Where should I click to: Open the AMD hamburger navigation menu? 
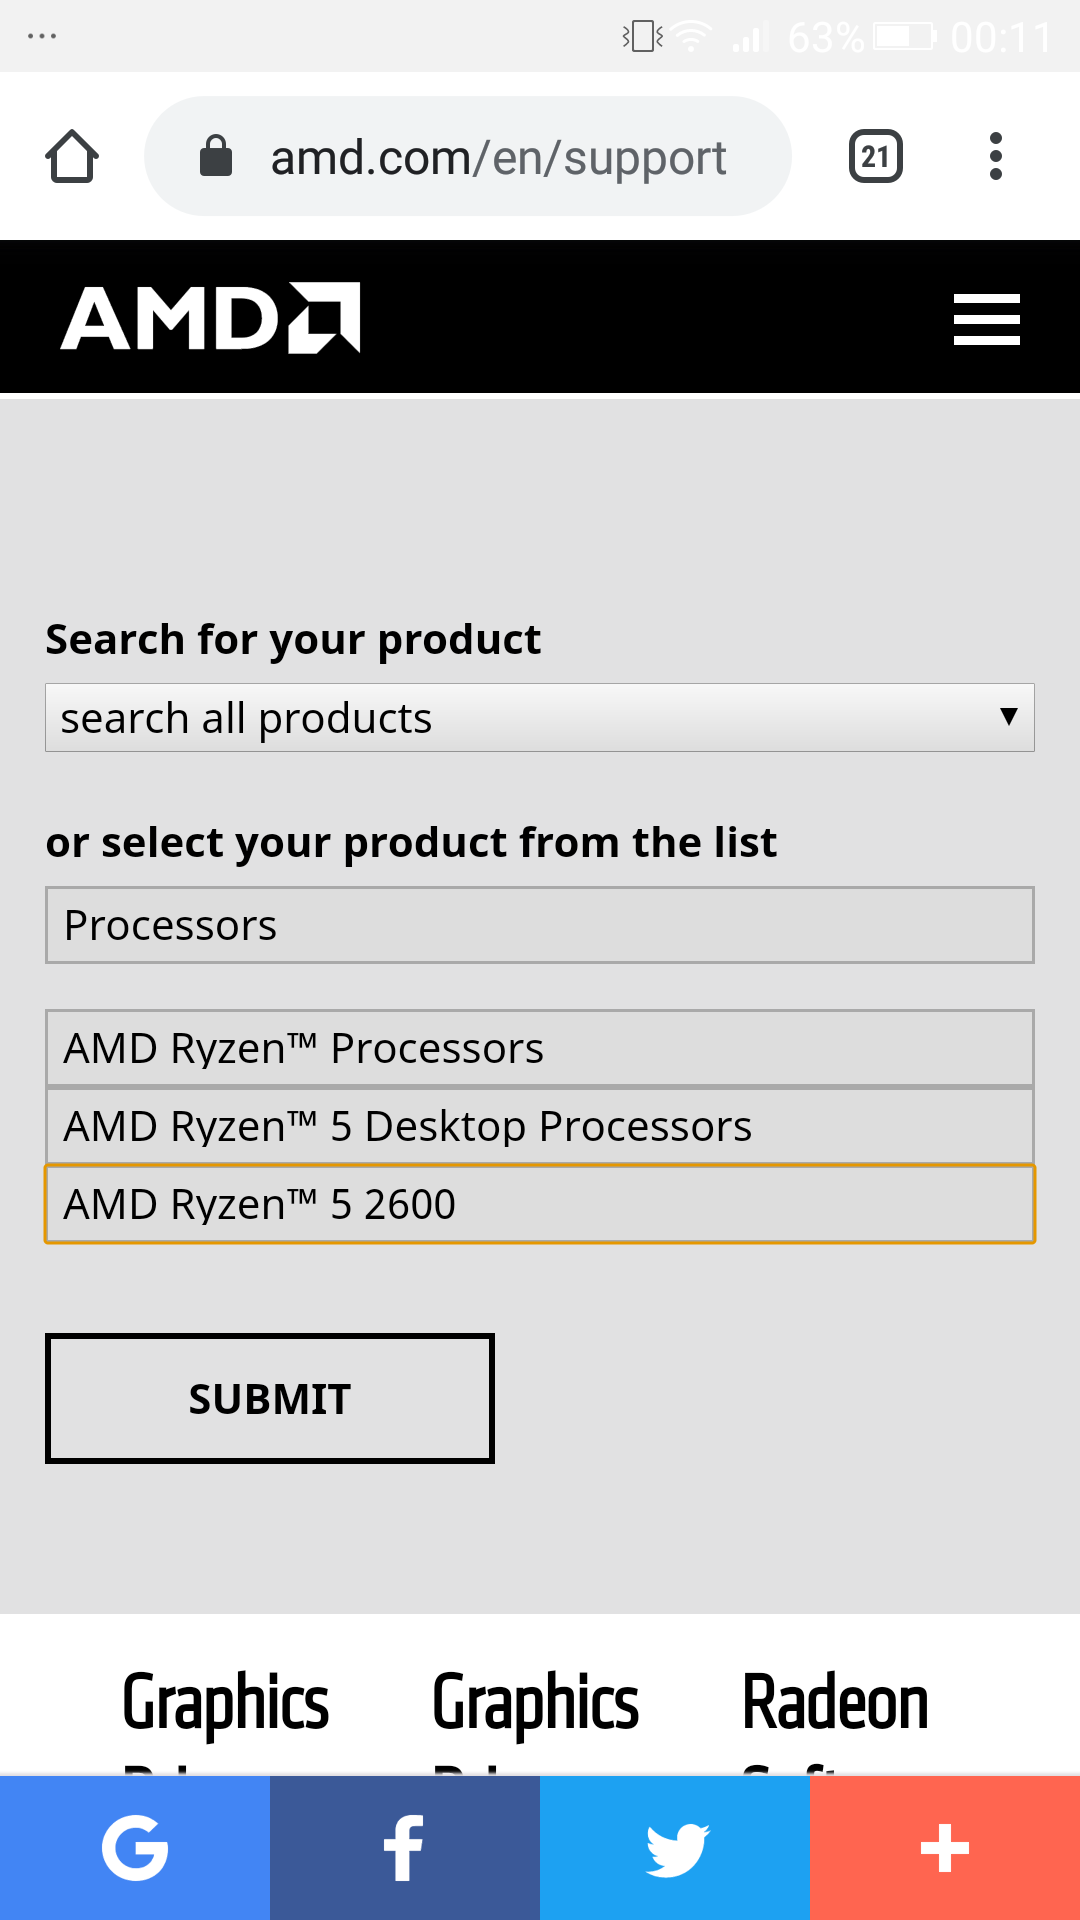pyautogui.click(x=986, y=319)
